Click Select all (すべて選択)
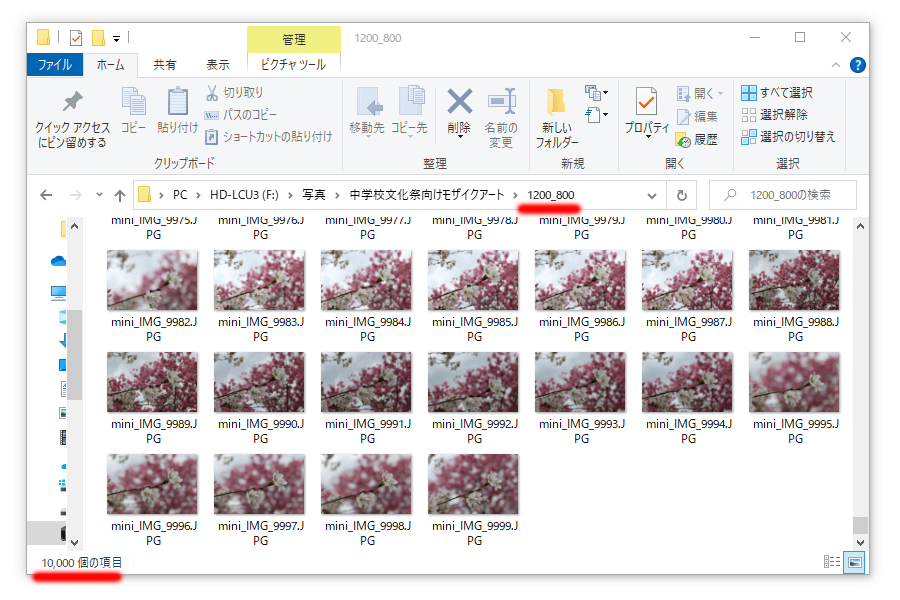 (x=777, y=92)
